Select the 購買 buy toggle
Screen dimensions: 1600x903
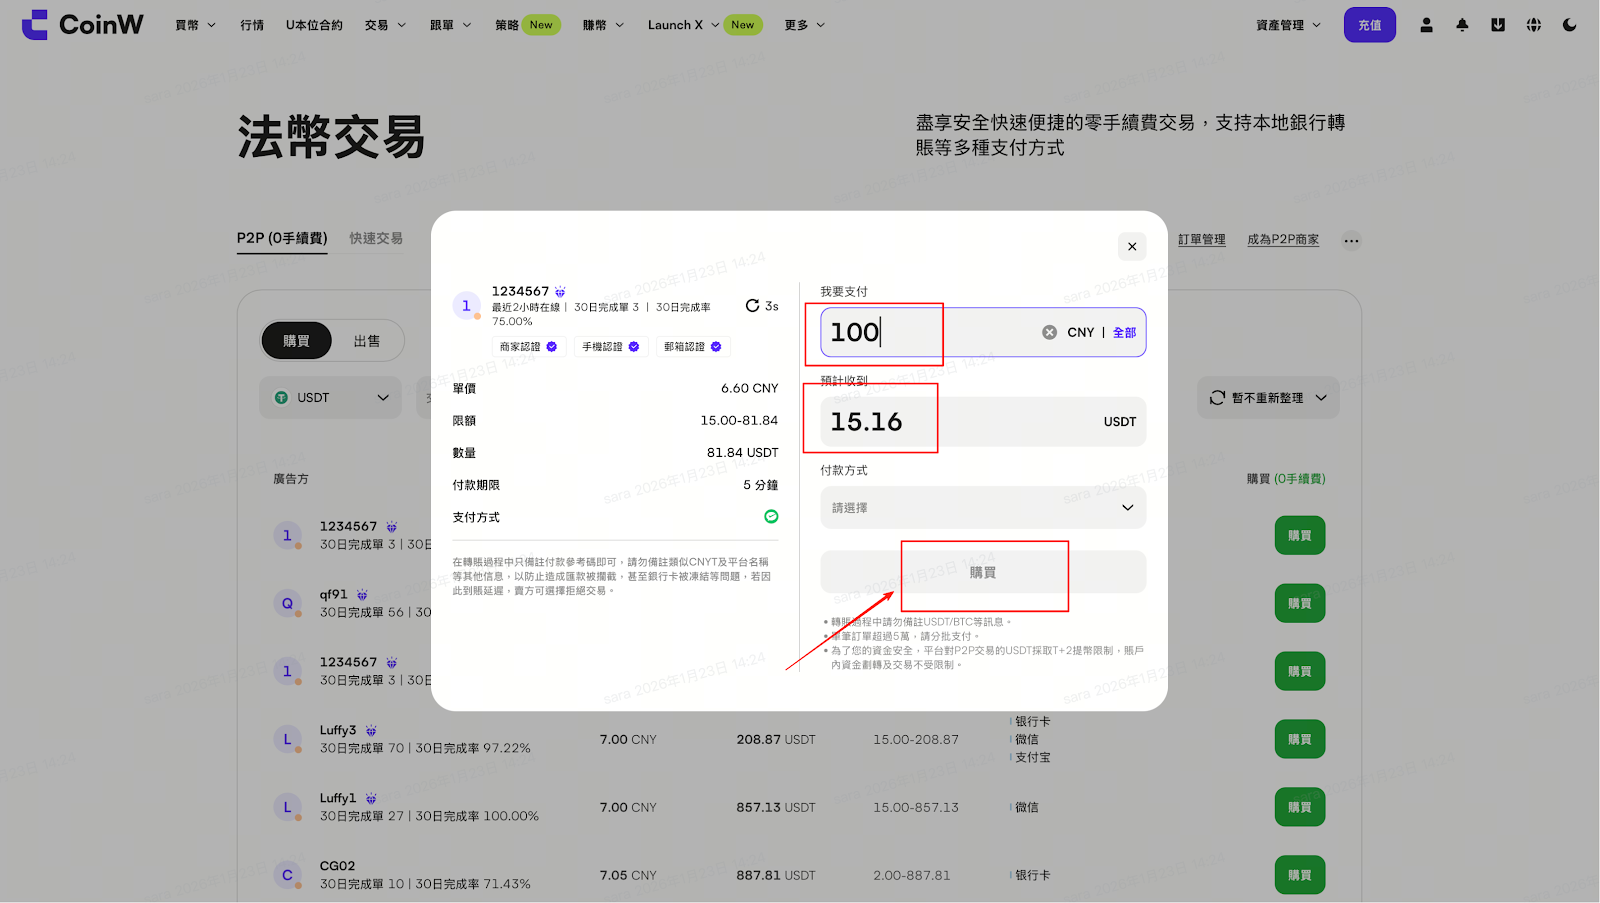coord(296,341)
